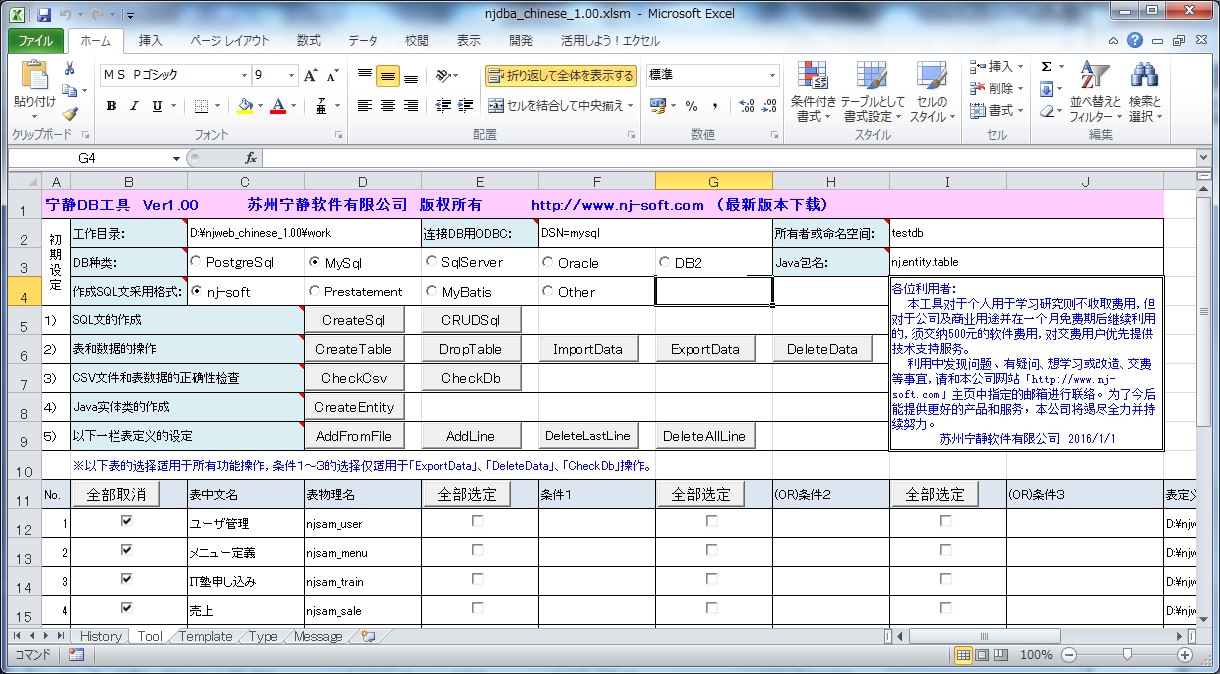Switch to the History sheet tab
This screenshot has width=1220, height=674.
coord(100,636)
